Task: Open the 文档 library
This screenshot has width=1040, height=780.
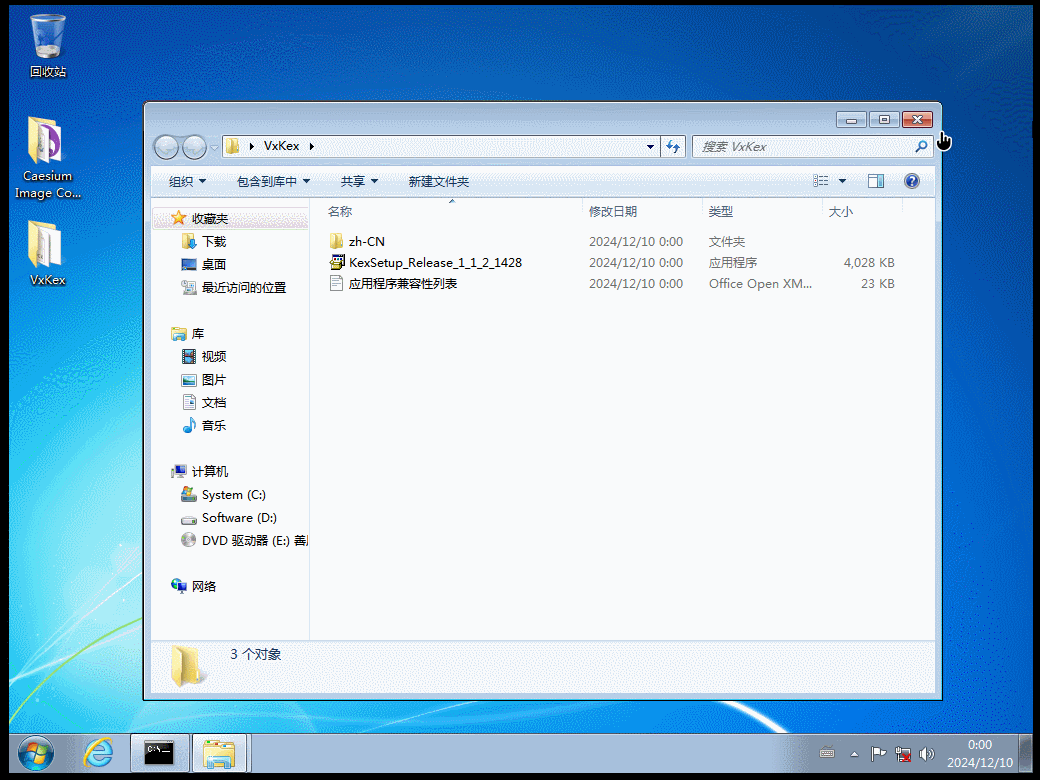Action: click(214, 402)
